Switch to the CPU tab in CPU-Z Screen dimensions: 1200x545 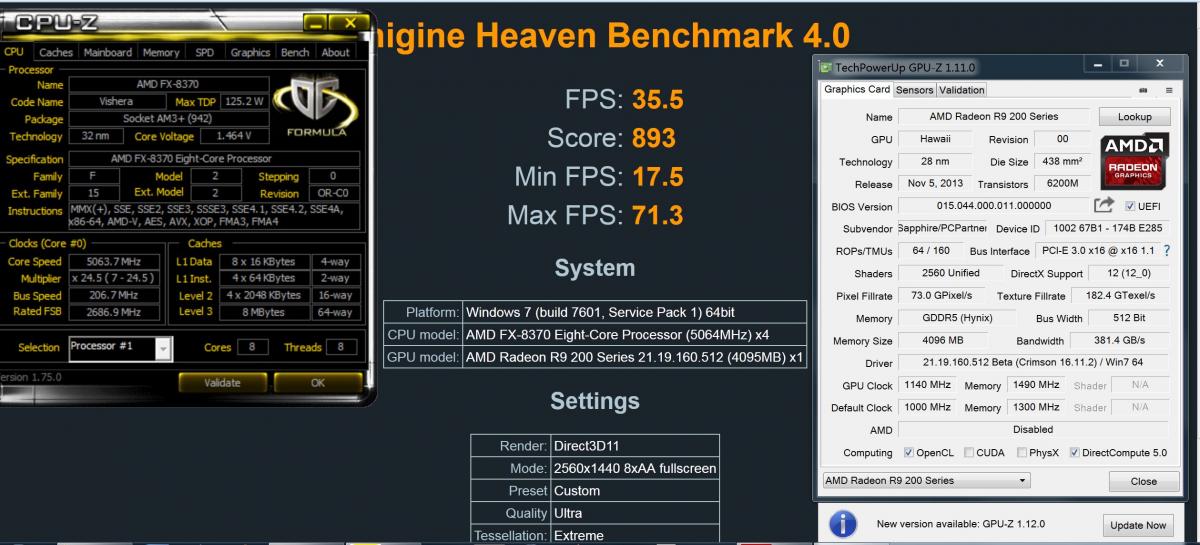[15, 52]
